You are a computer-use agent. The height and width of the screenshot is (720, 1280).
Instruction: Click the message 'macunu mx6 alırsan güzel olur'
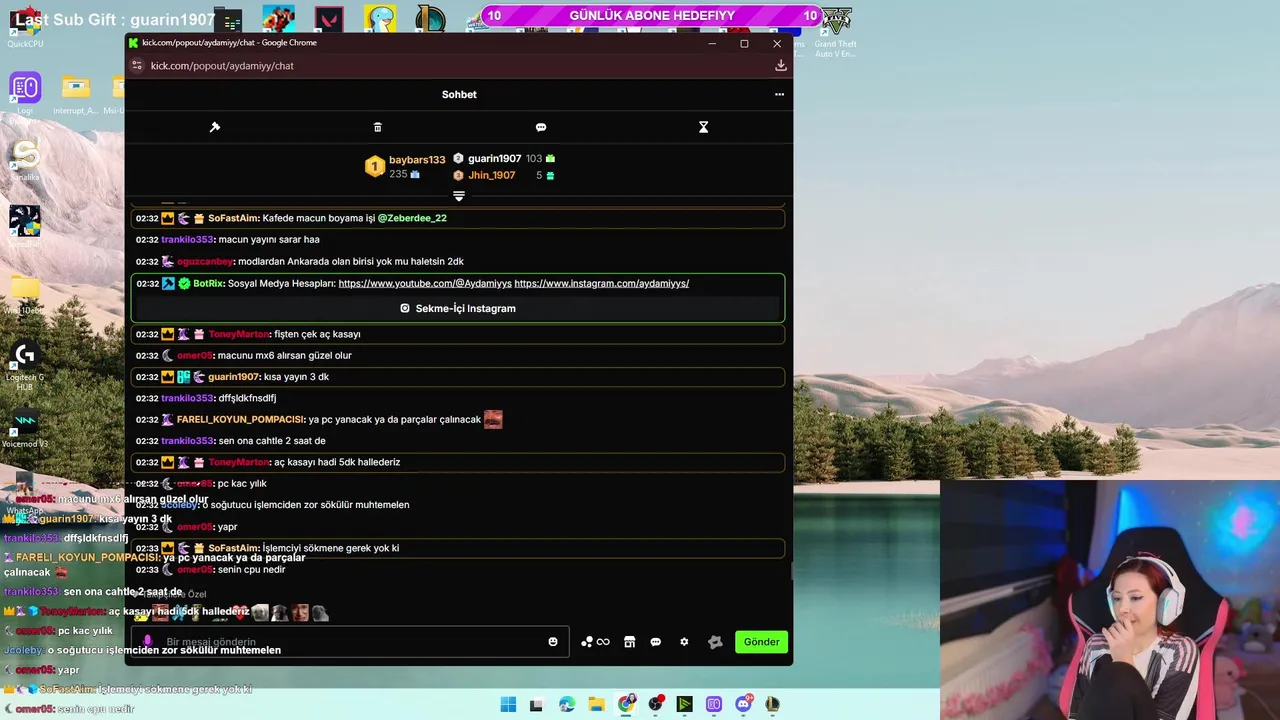click(285, 355)
